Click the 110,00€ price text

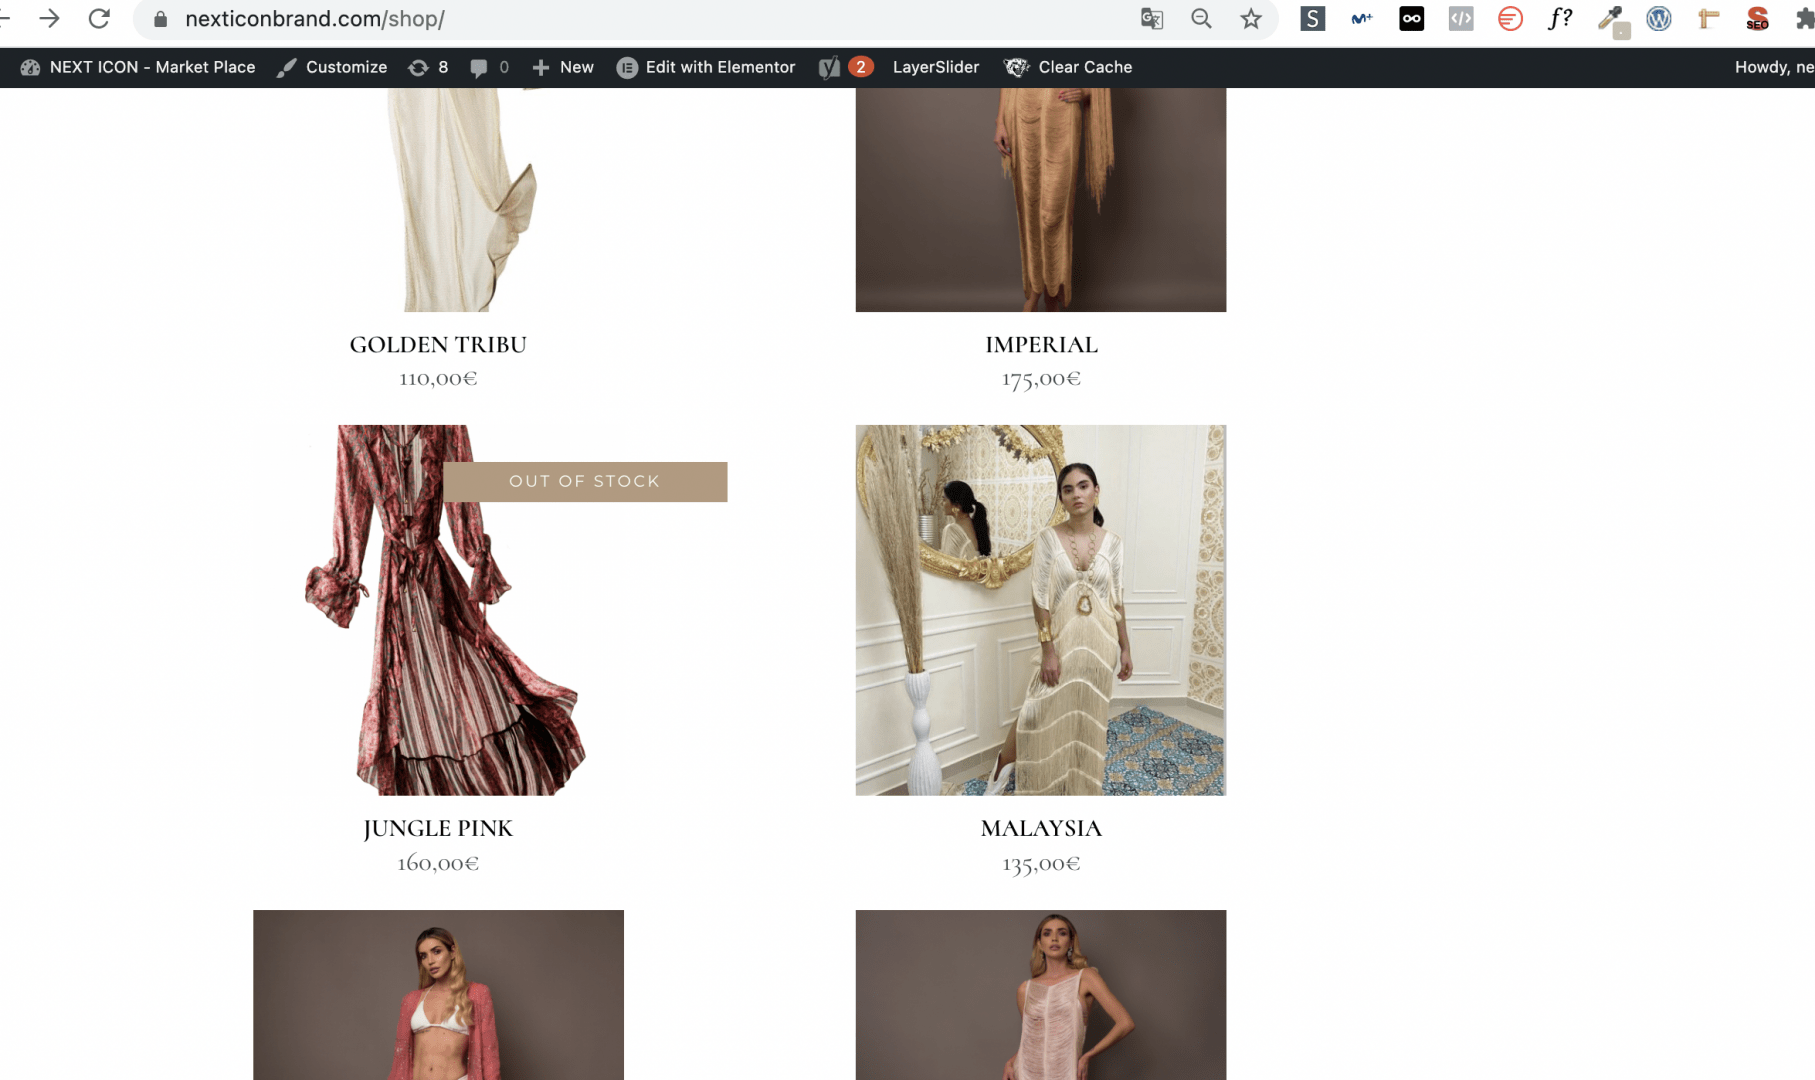[x=438, y=379]
